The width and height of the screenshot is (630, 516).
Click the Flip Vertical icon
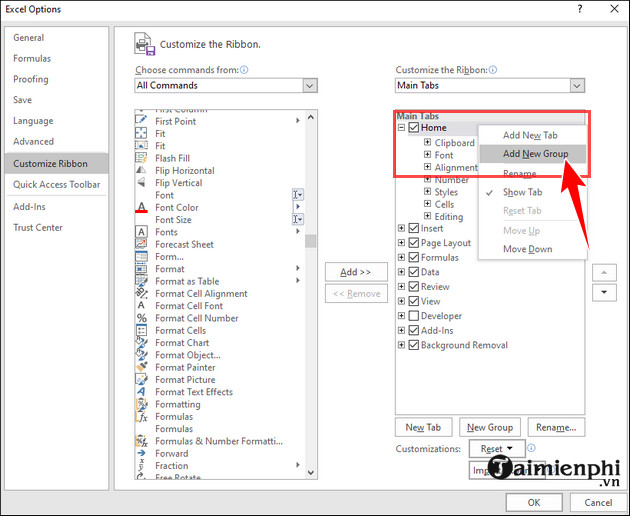coord(141,183)
